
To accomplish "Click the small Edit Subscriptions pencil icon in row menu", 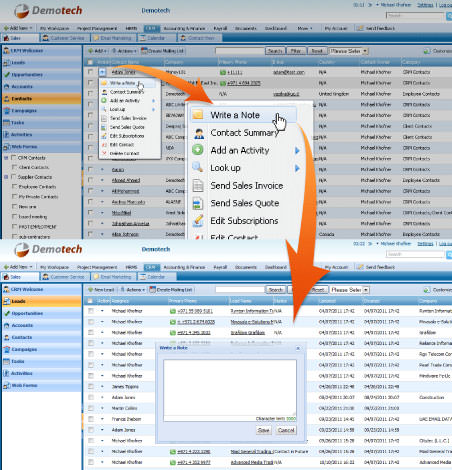I will tap(104, 136).
